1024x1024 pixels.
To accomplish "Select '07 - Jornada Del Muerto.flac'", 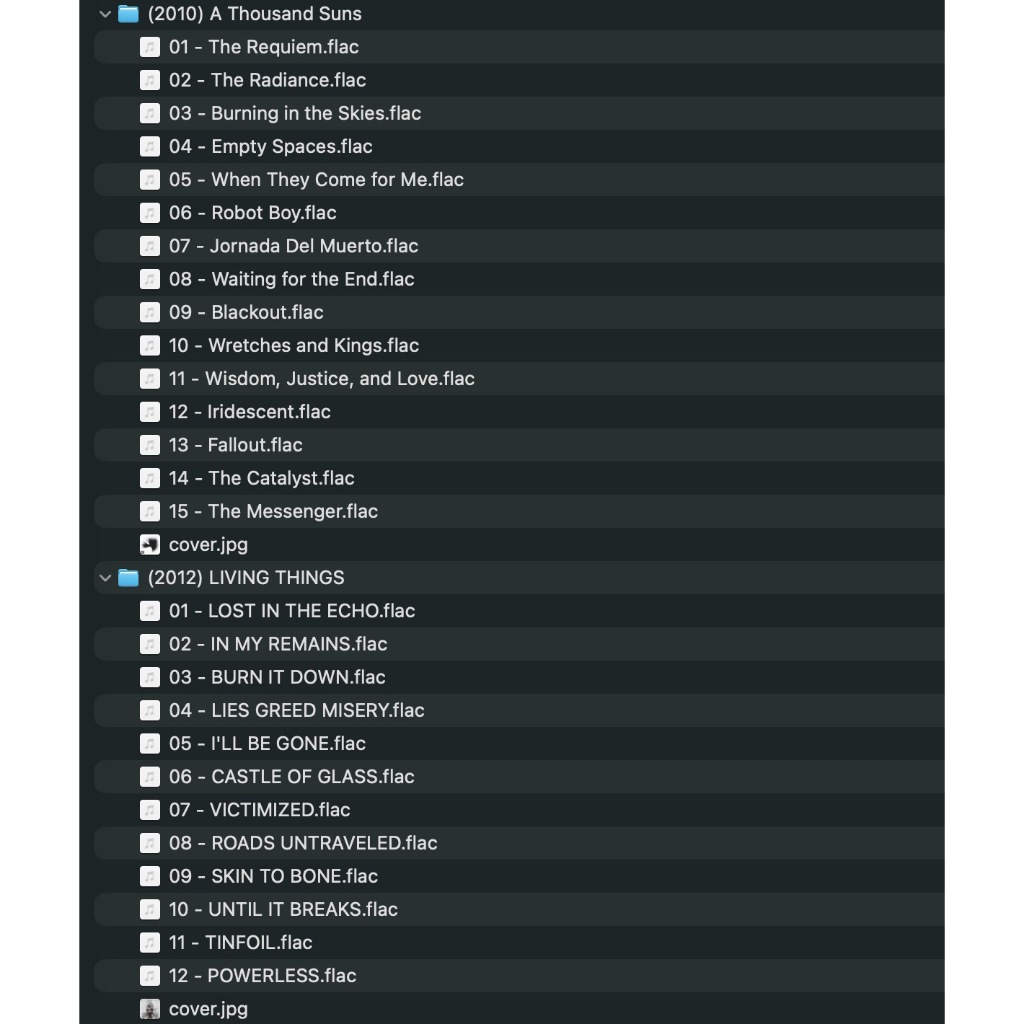I will [293, 246].
